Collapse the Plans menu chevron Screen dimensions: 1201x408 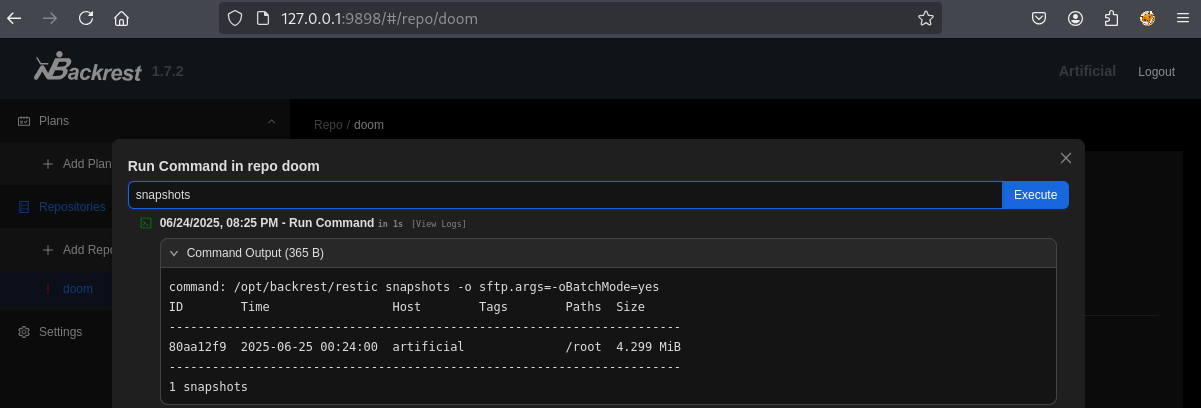[x=271, y=121]
